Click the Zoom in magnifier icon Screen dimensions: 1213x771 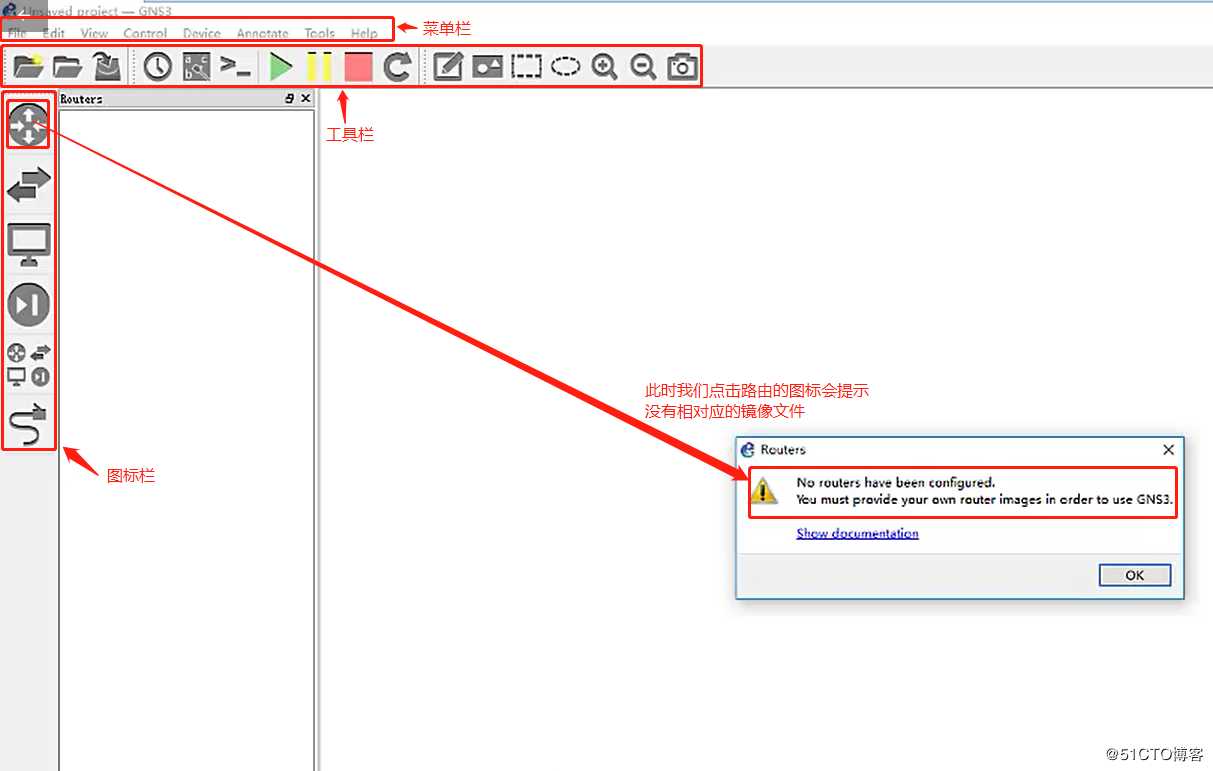(604, 67)
